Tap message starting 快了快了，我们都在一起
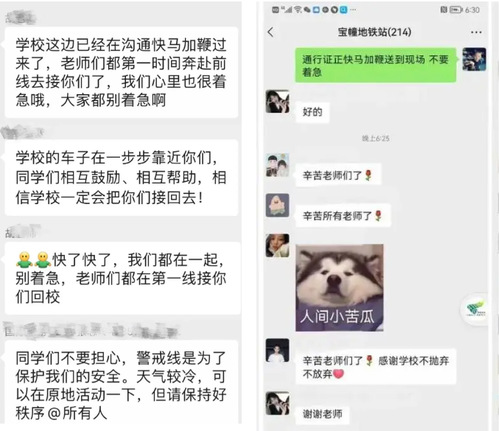499x431 pixels. pyautogui.click(x=122, y=278)
